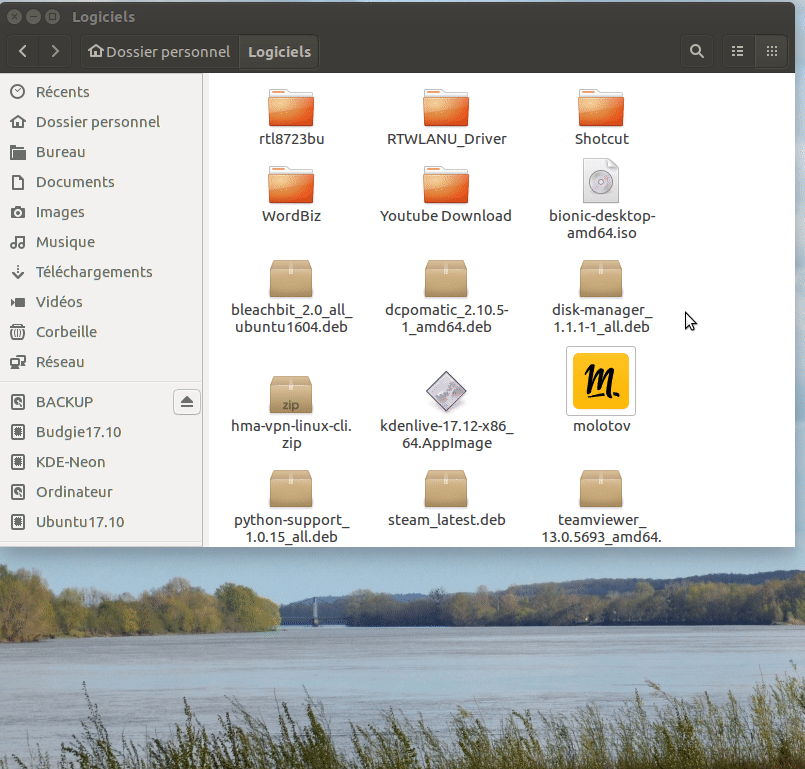Select the kdenlive-17.12-x86_64.AppImage file
805x769 pixels.
tap(446, 411)
